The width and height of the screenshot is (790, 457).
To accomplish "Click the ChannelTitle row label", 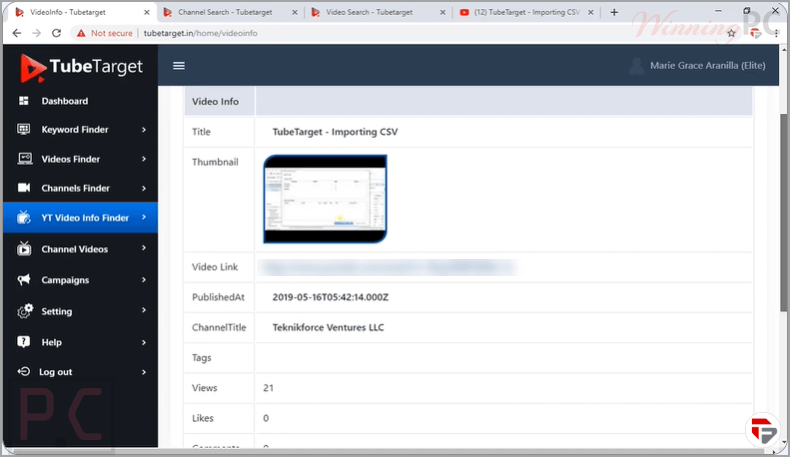I will 219,328.
